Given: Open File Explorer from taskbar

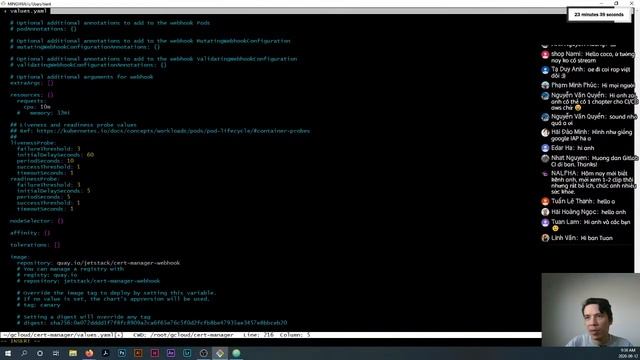Looking at the screenshot, I should pyautogui.click(x=73, y=353).
